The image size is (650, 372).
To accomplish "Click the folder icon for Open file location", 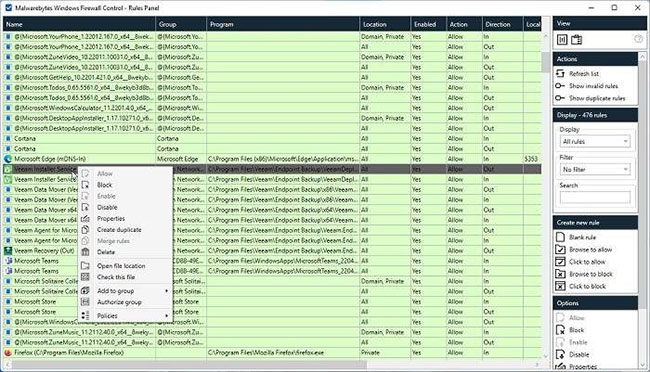I will [x=85, y=265].
